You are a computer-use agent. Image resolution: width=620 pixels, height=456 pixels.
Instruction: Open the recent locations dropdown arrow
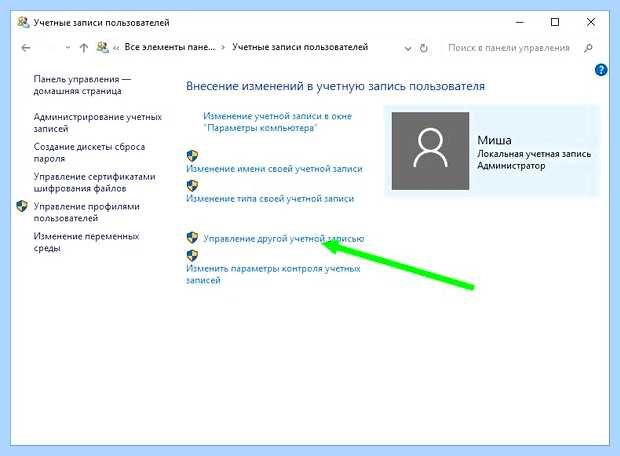(68, 48)
